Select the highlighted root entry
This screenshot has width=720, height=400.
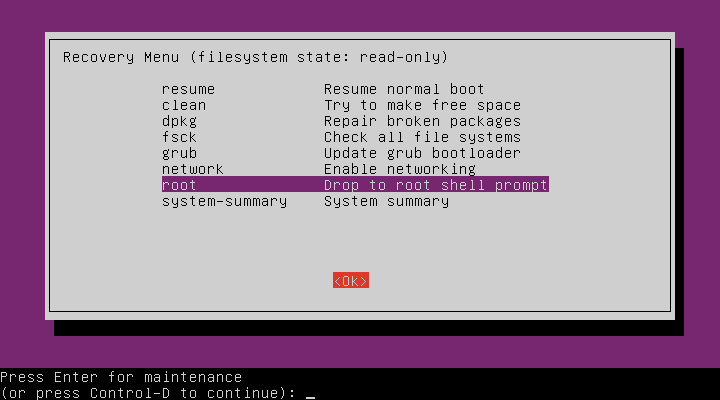(355, 184)
